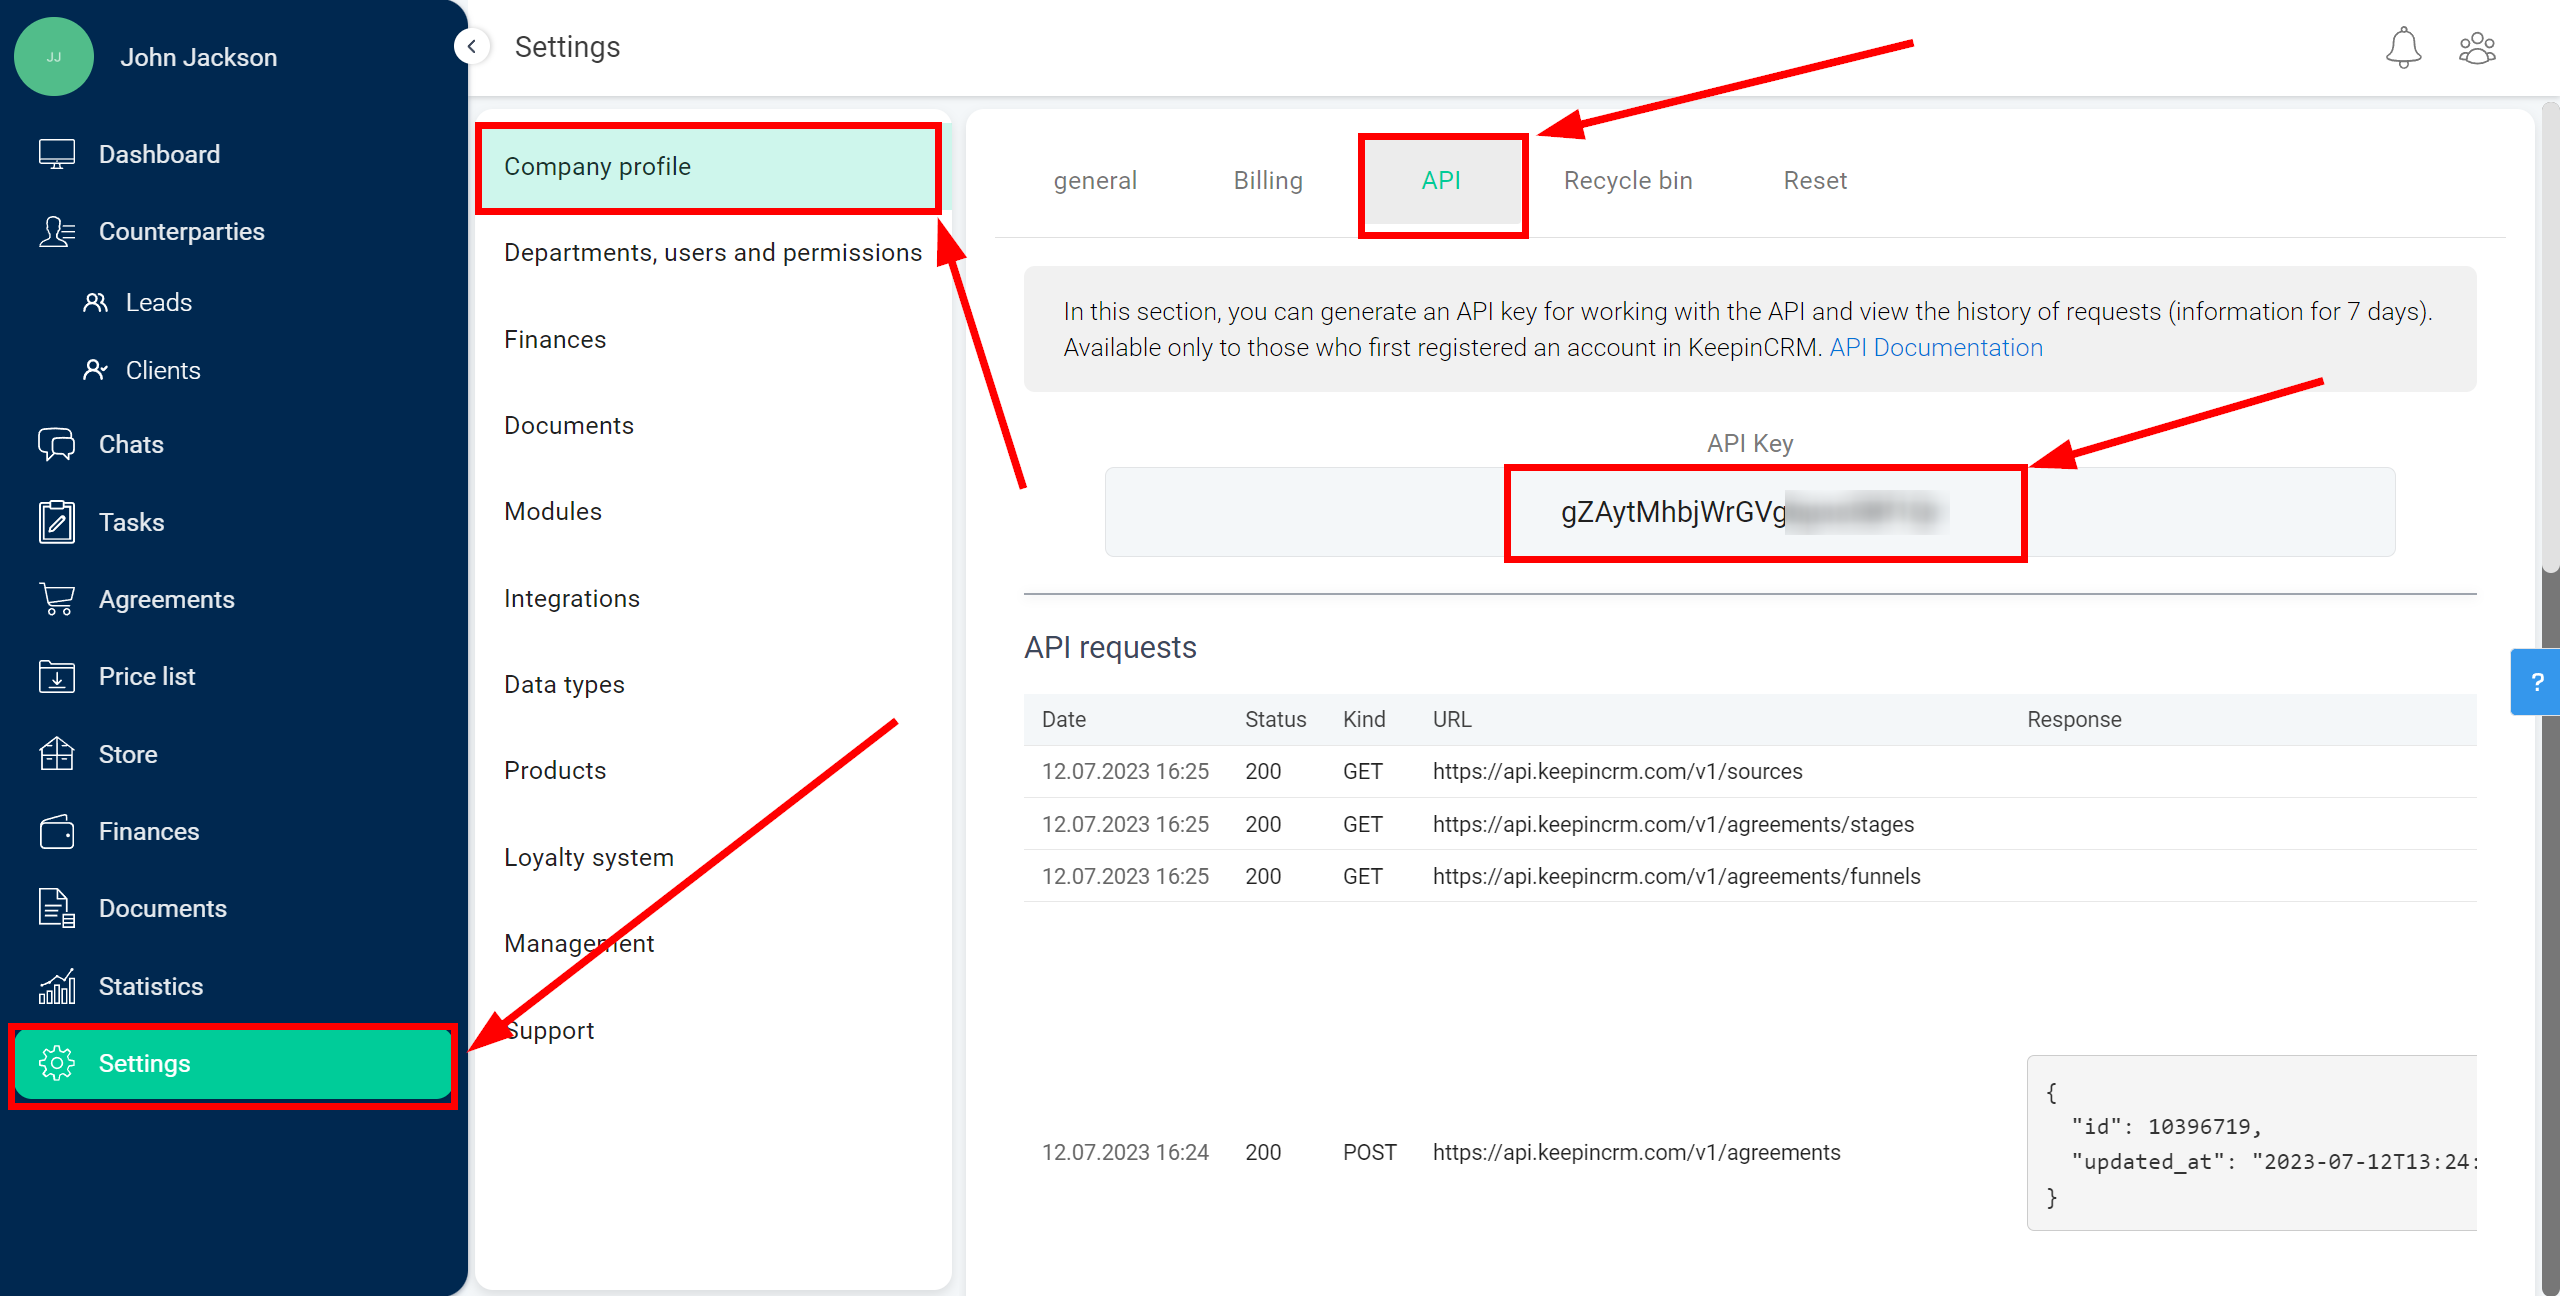Open Tasks label in sidebar
Viewport: 2560px width, 1296px height.
[x=131, y=522]
